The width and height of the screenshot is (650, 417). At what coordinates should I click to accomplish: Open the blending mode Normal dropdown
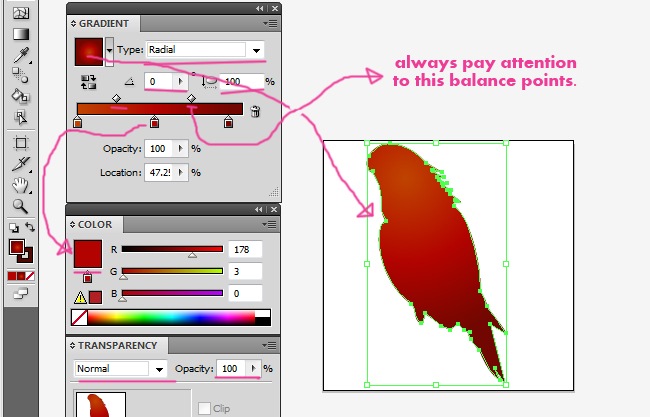157,369
